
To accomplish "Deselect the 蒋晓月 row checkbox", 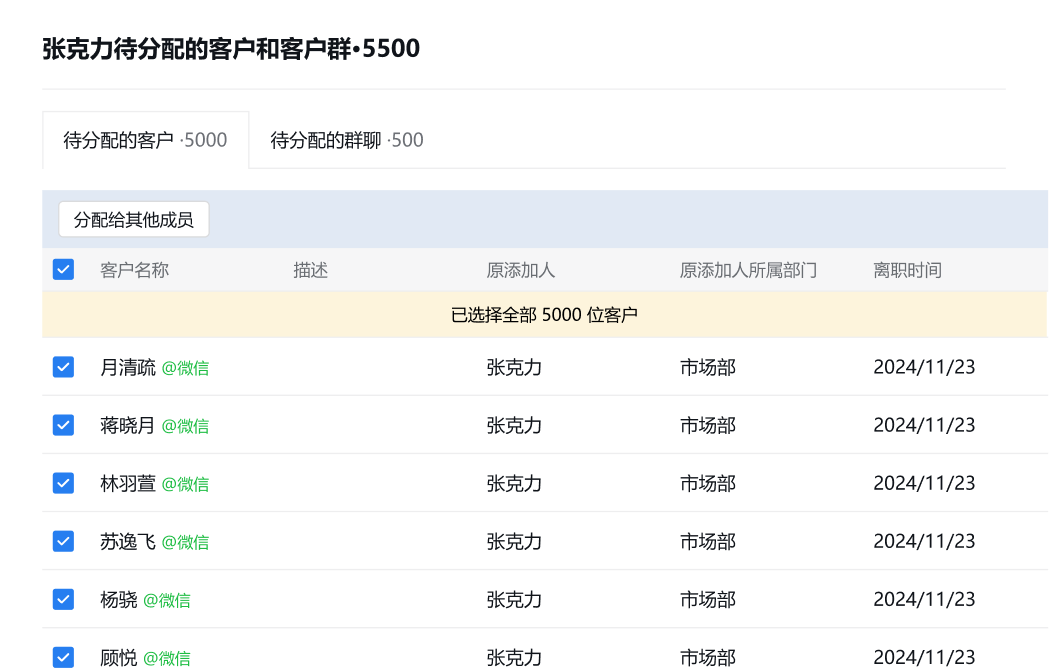I will click(63, 425).
